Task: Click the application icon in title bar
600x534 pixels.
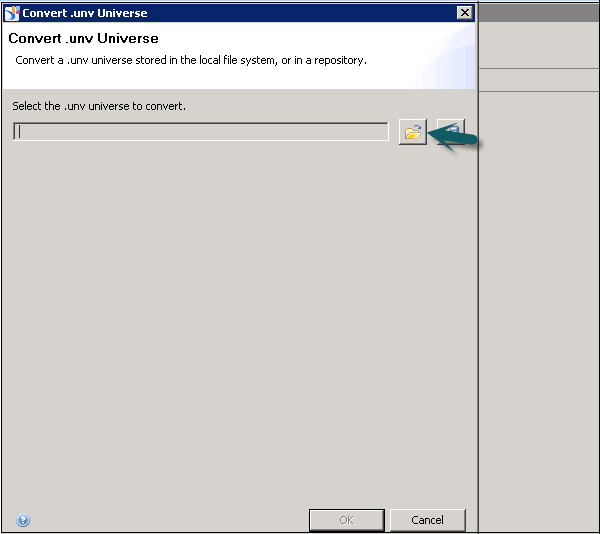Action: tap(11, 13)
